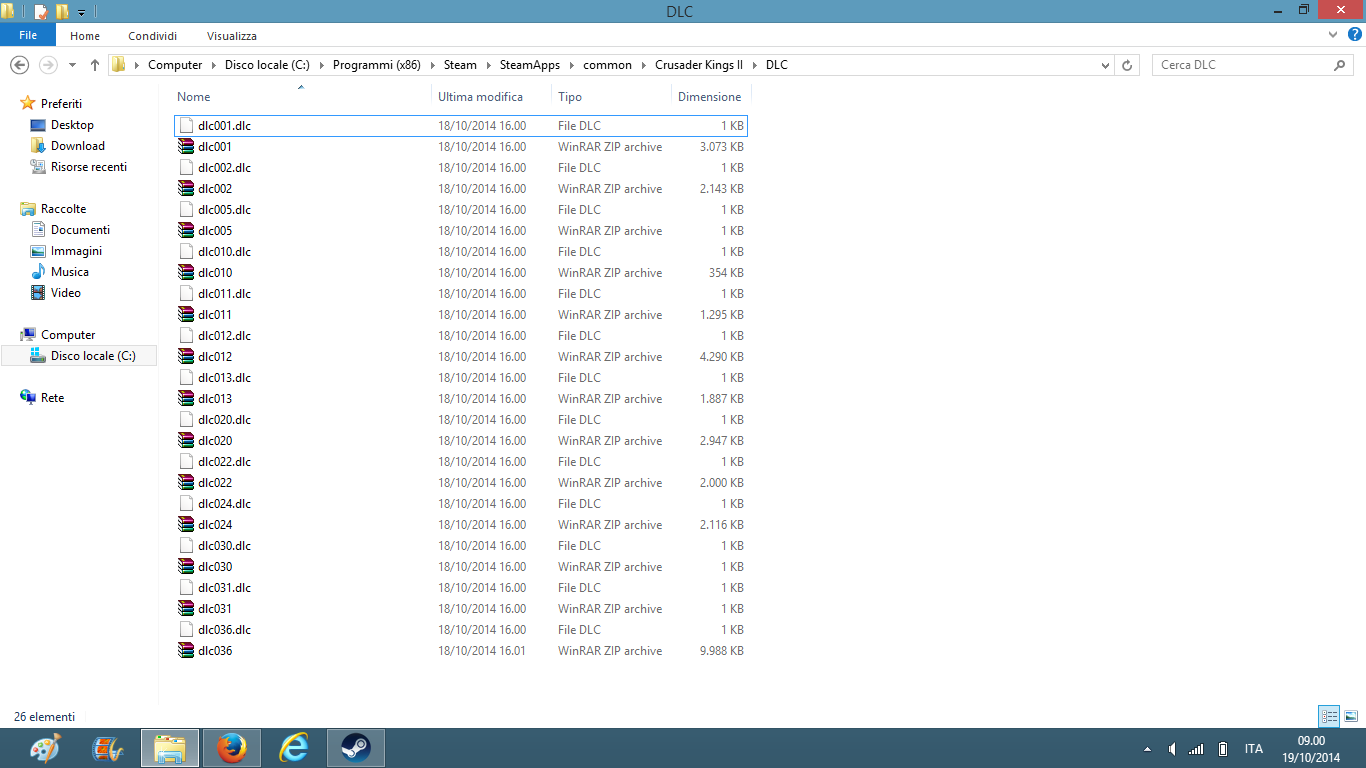Switch to the Visualizza tab

pos(231,36)
